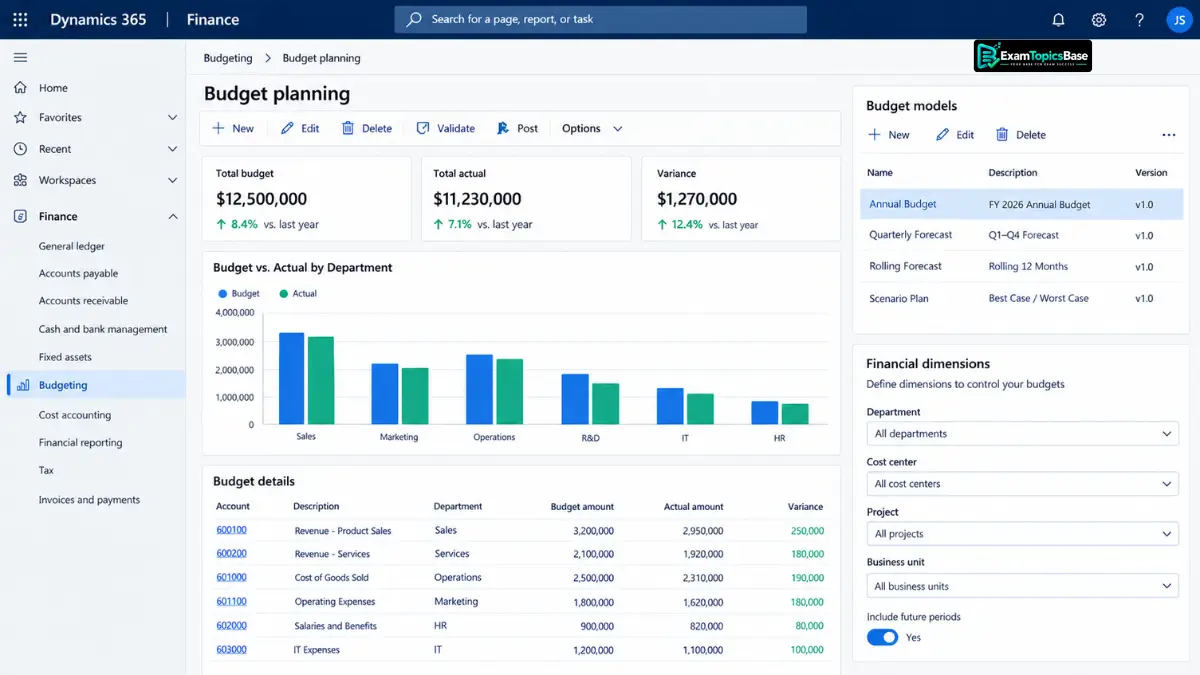Screen dimensions: 1200x675
Task: Open Cash and bank management
Action: tap(103, 329)
